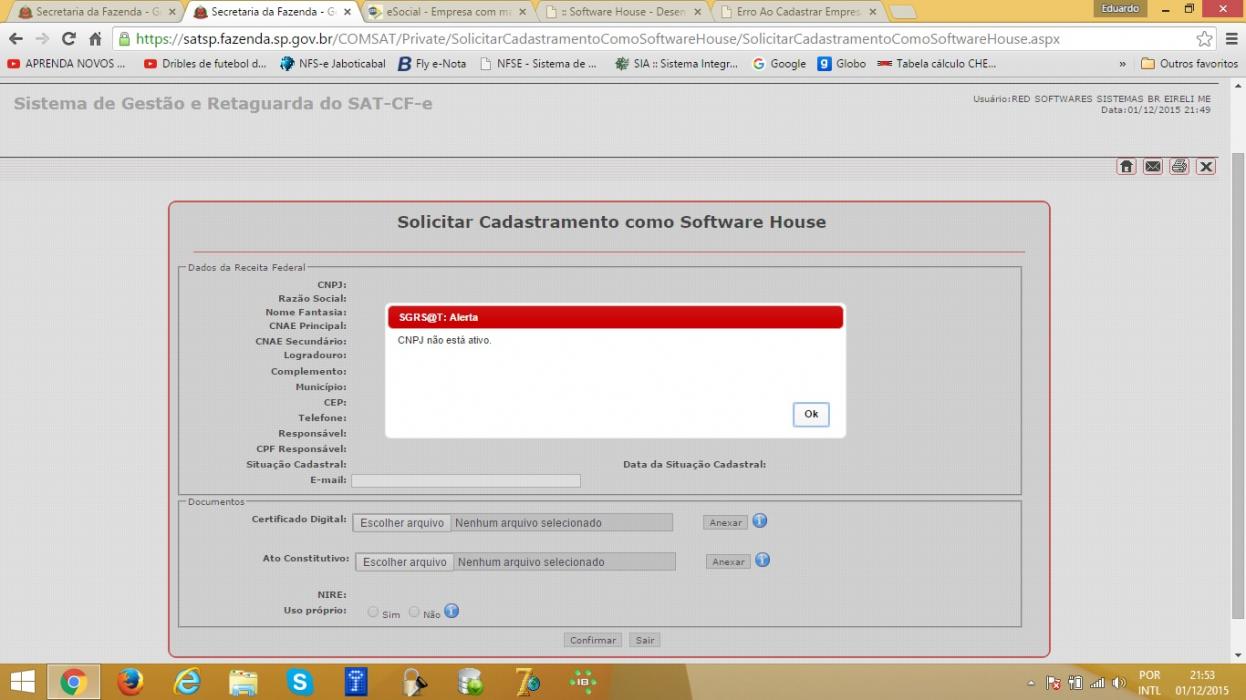The height and width of the screenshot is (700, 1246).
Task: Click Anexar for Ato Constitutivo
Action: [728, 562]
